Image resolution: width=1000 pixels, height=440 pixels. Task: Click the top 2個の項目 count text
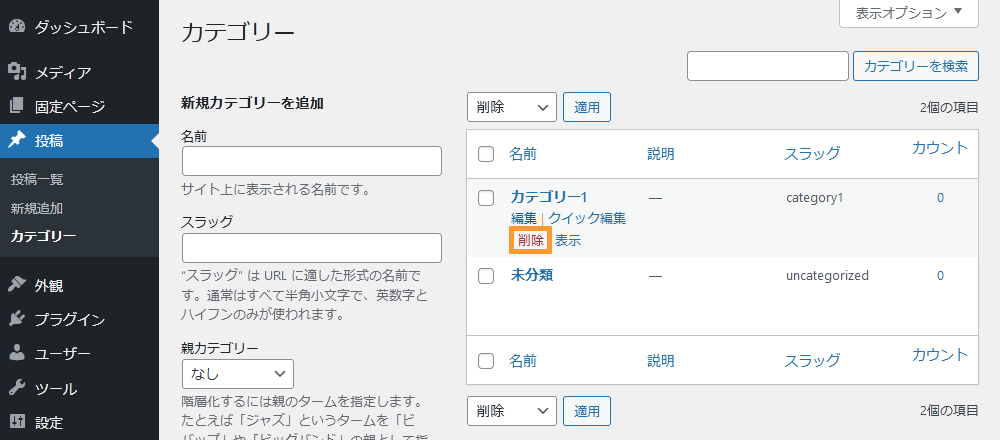[x=949, y=108]
